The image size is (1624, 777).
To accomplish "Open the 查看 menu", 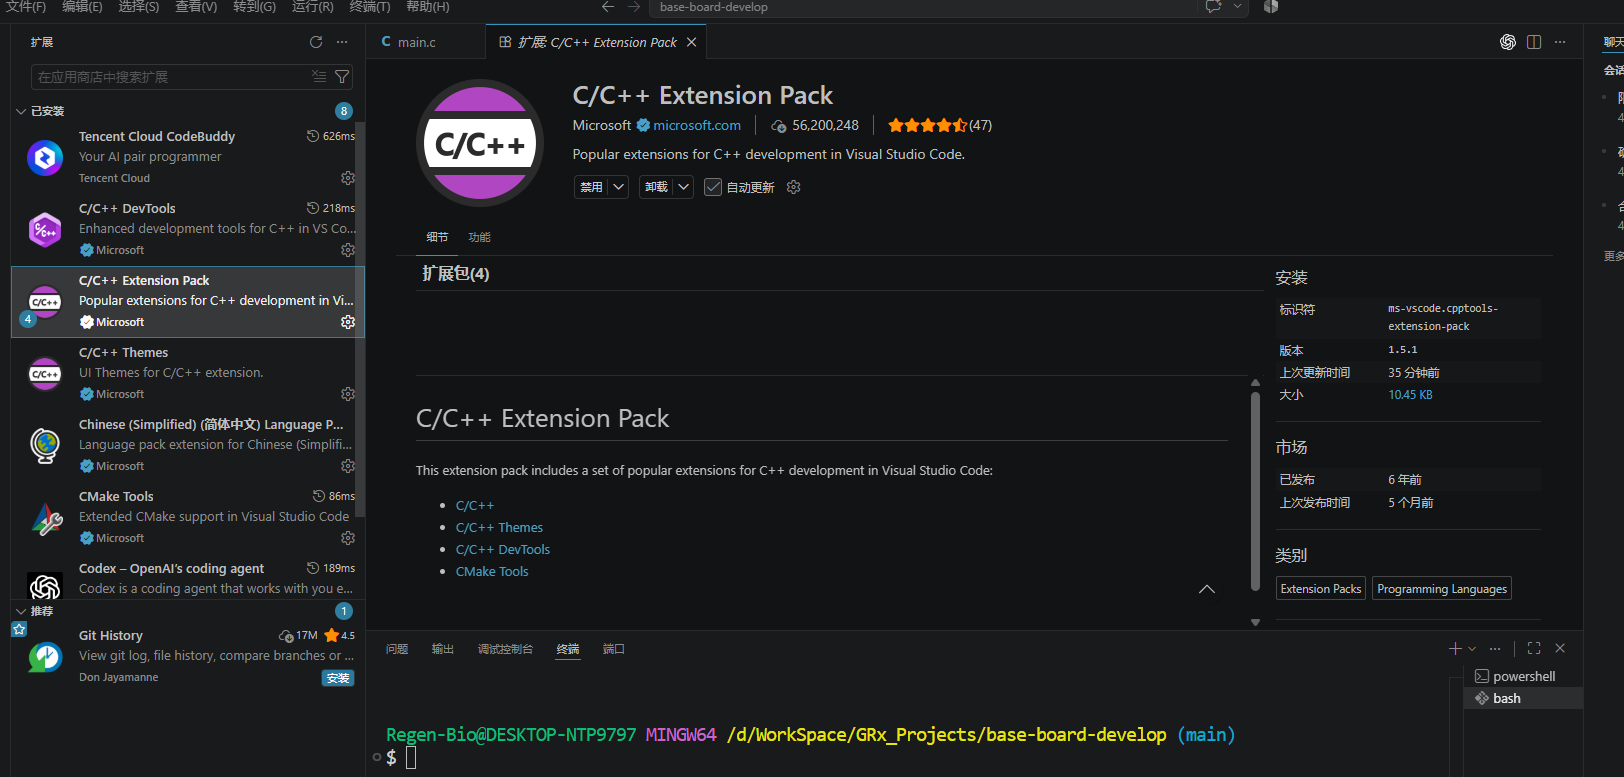I will [196, 7].
